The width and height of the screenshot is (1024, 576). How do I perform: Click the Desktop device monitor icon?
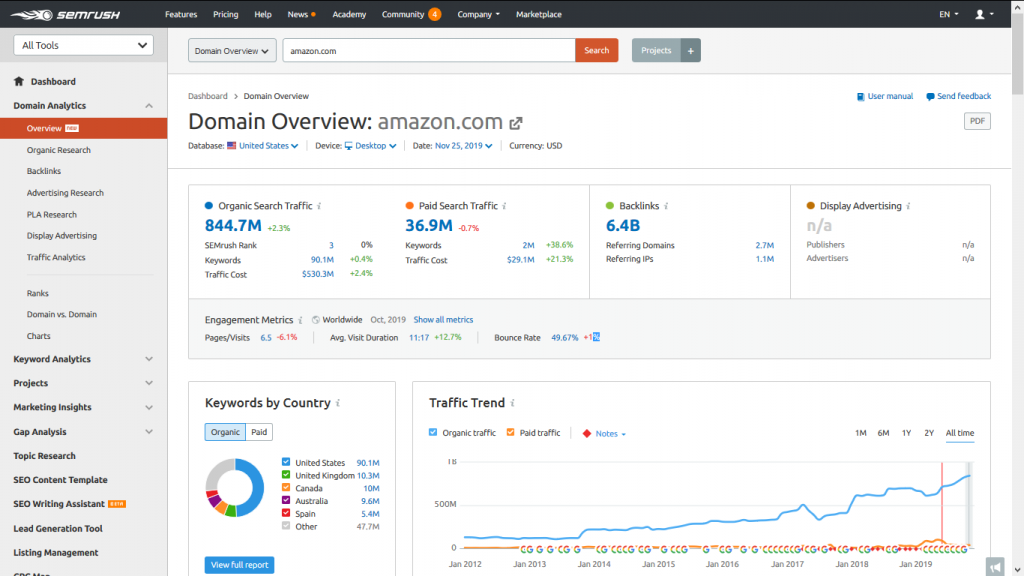(x=348, y=146)
